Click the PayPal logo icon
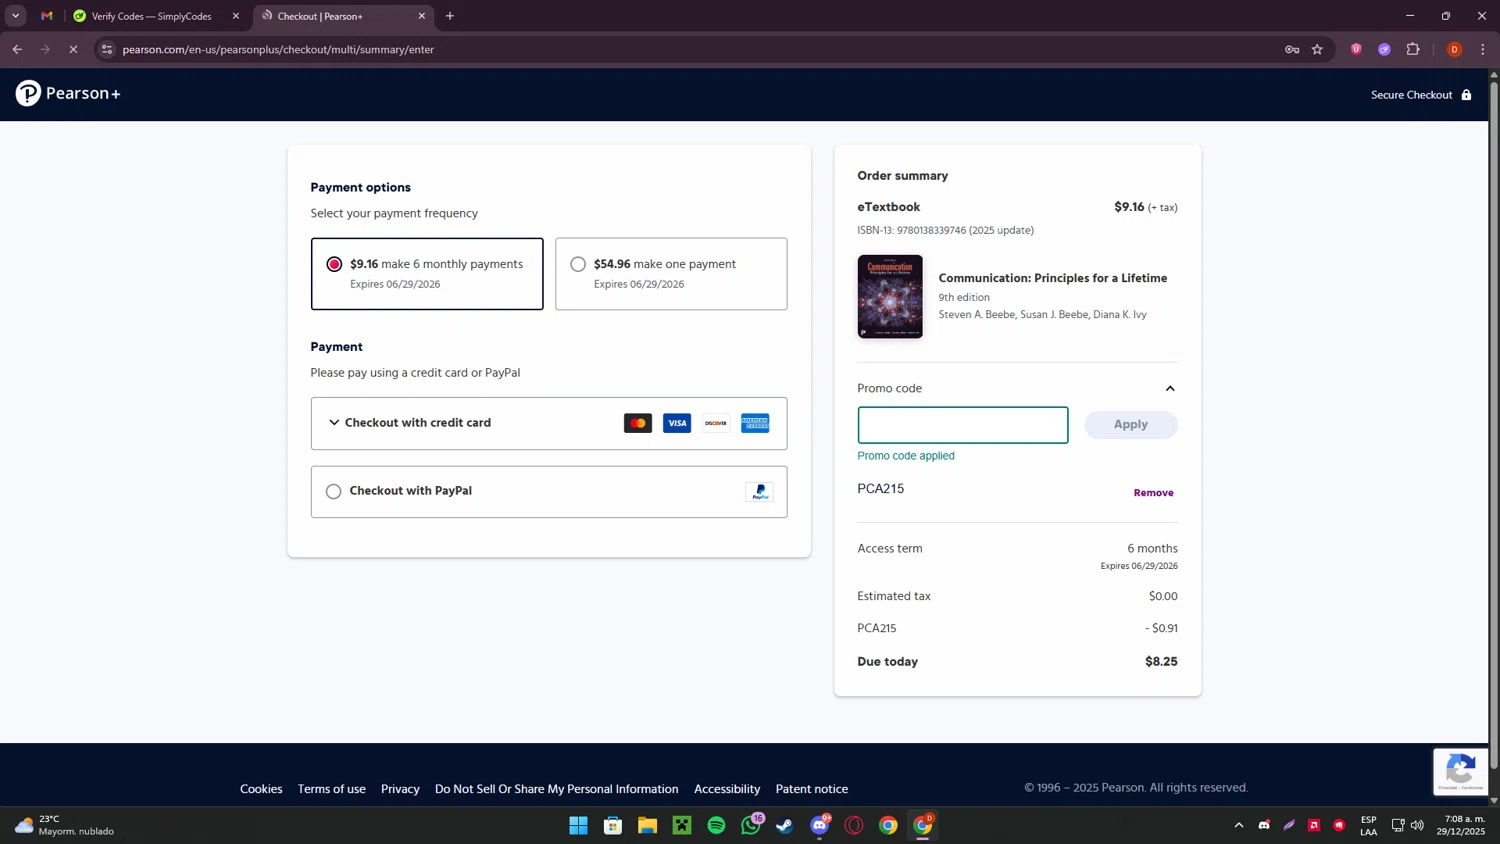The image size is (1500, 844). (759, 491)
